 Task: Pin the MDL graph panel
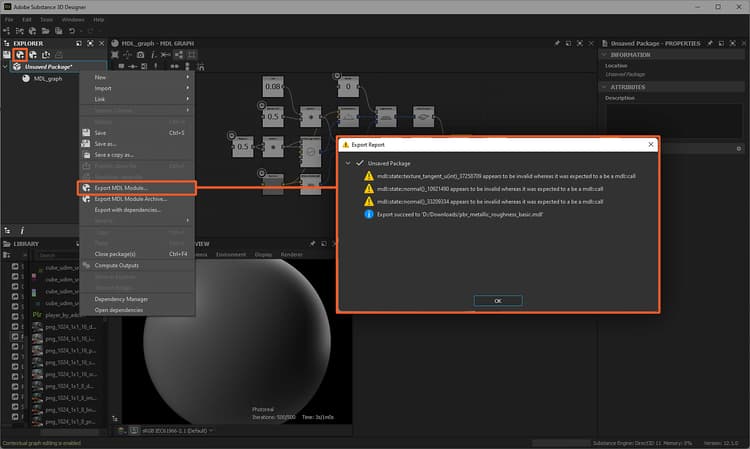(557, 44)
